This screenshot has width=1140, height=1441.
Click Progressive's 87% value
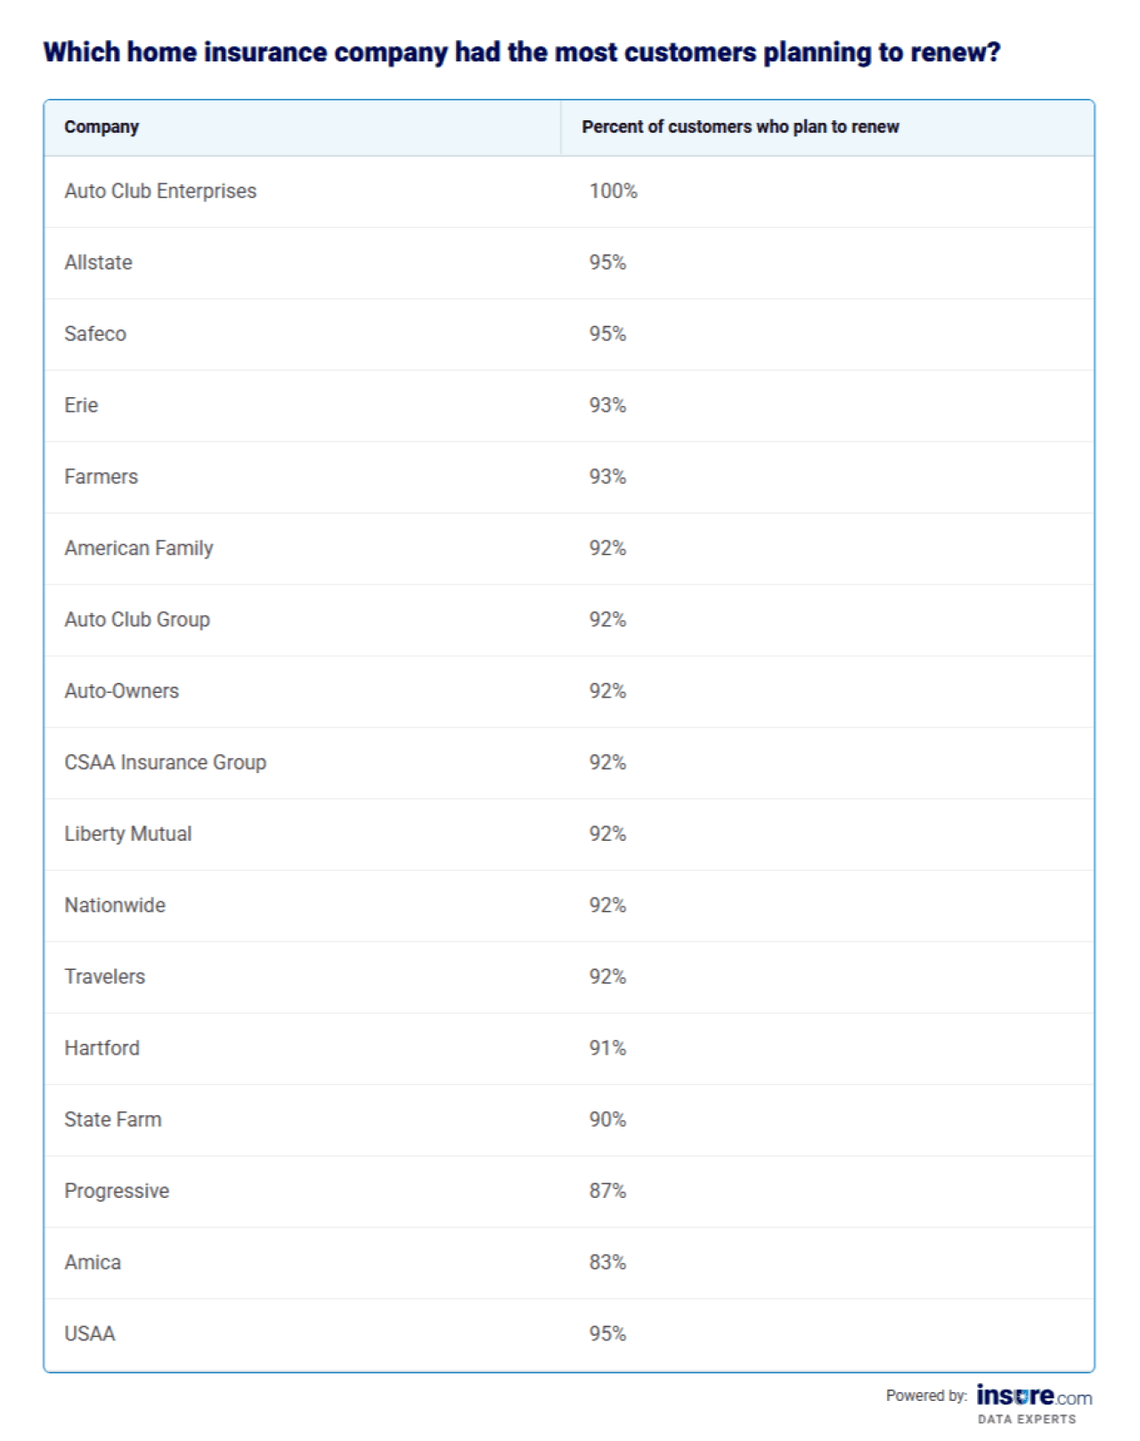607,1191
